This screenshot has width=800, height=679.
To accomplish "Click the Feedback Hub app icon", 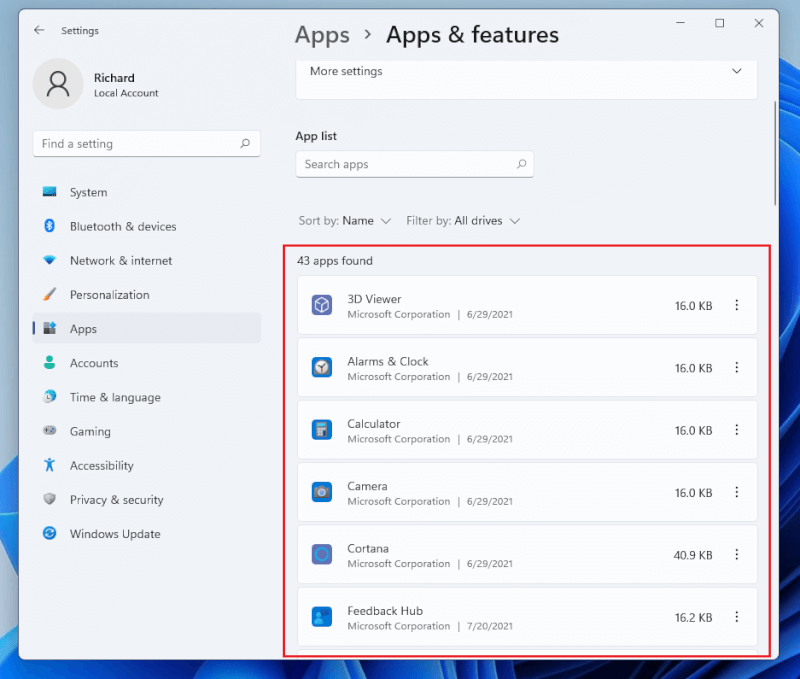I will pyautogui.click(x=321, y=617).
